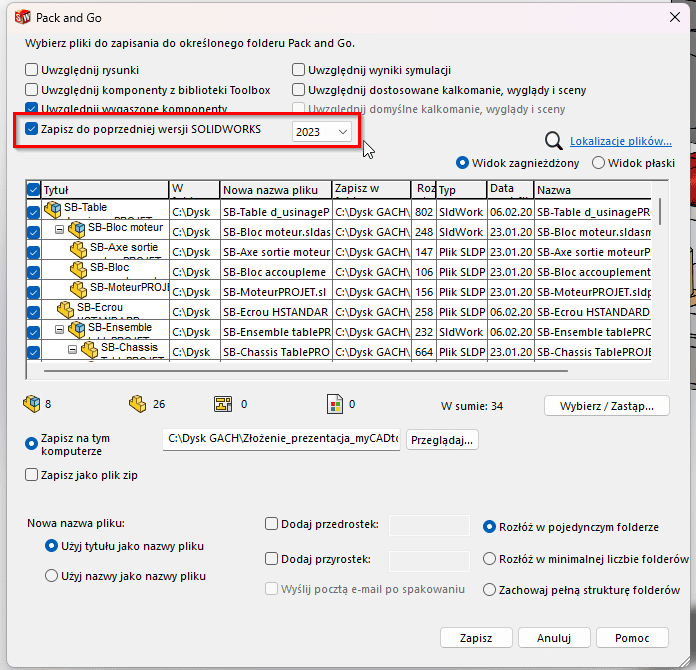Click the SB-MoteurPROJET.sl new file name cell

coord(276,292)
